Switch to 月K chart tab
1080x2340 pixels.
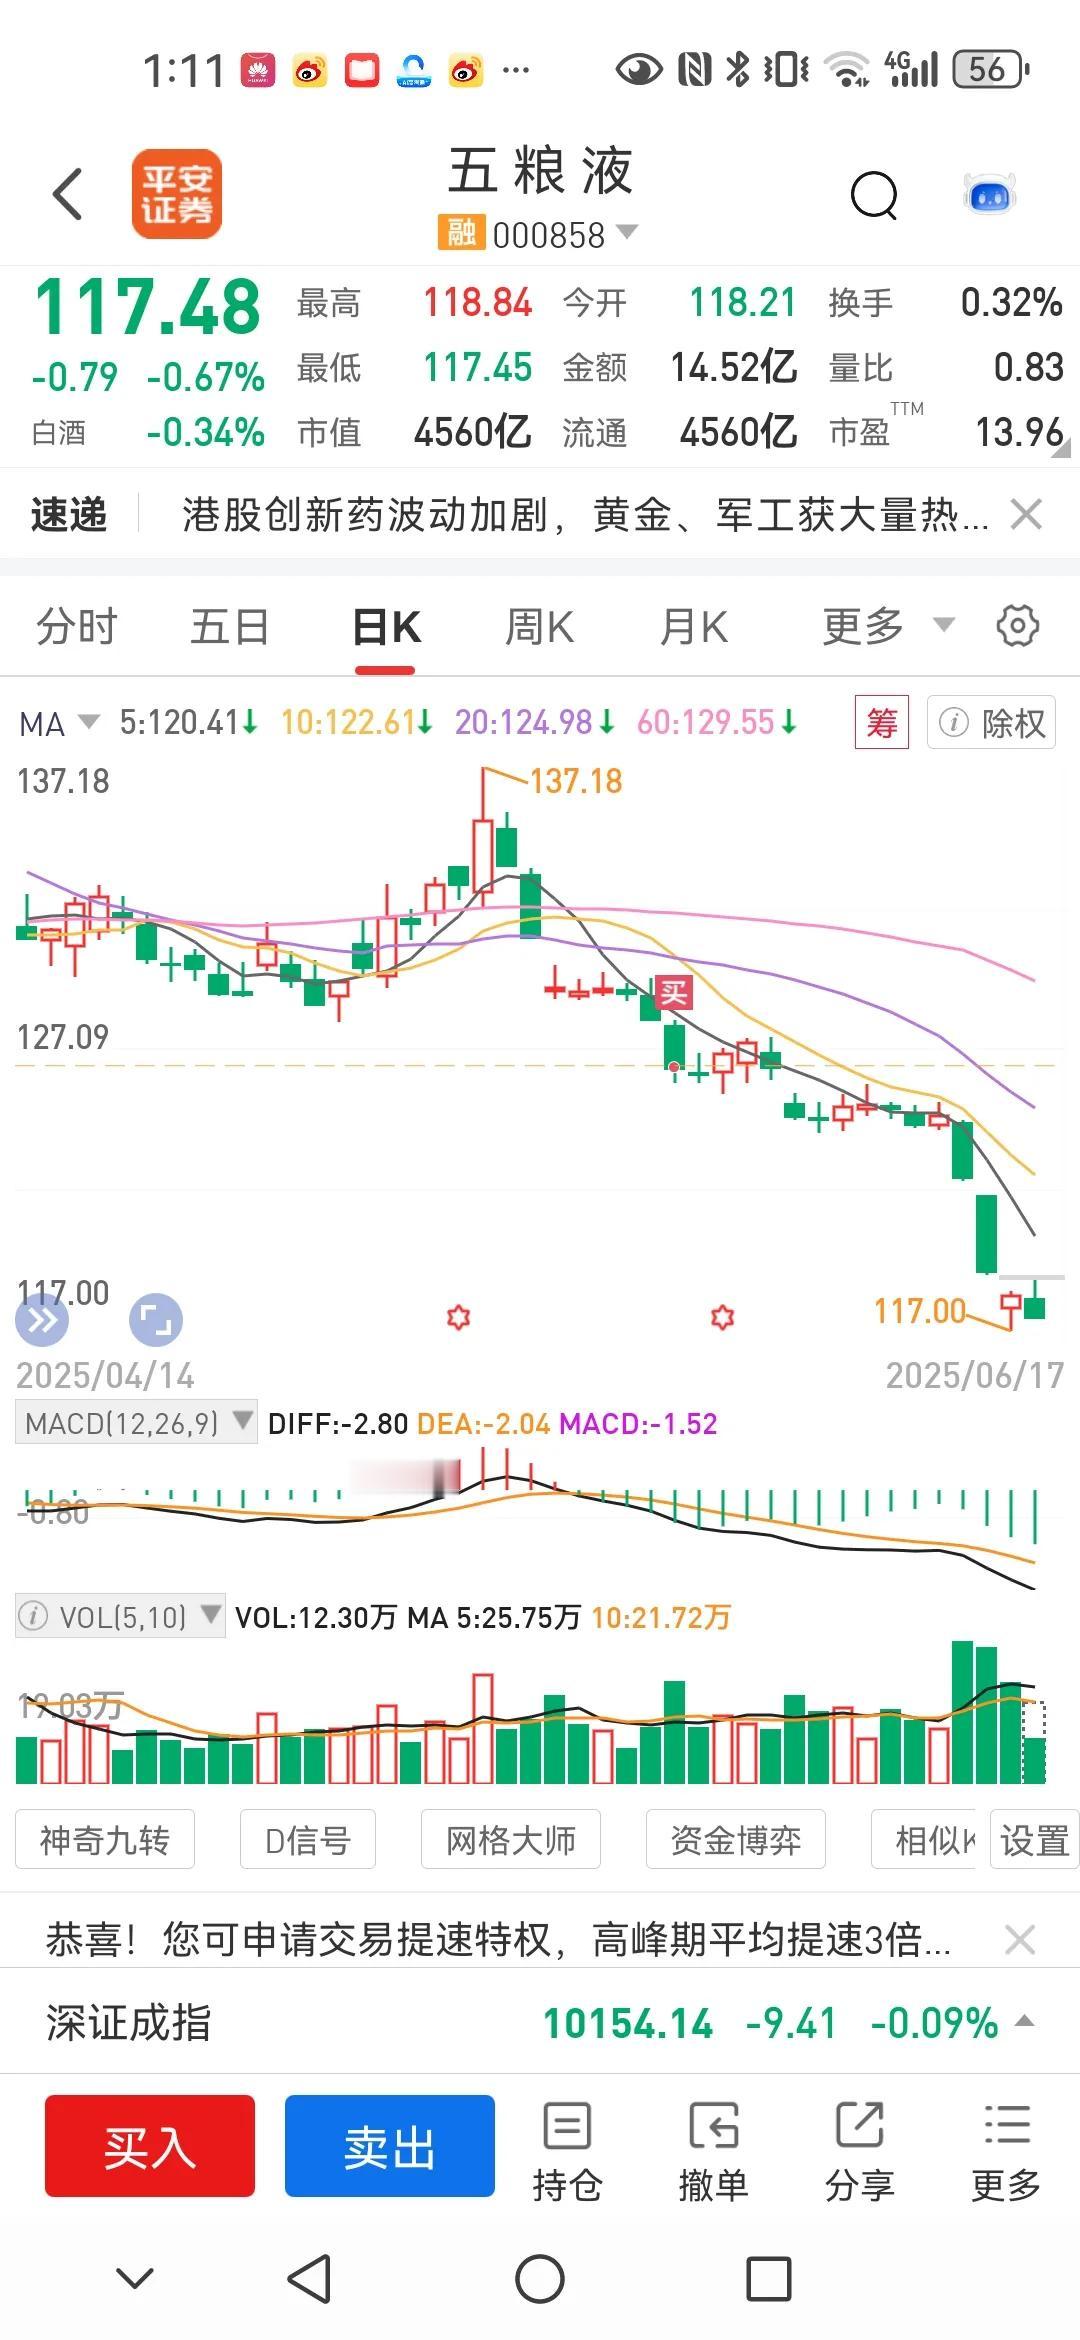point(693,627)
